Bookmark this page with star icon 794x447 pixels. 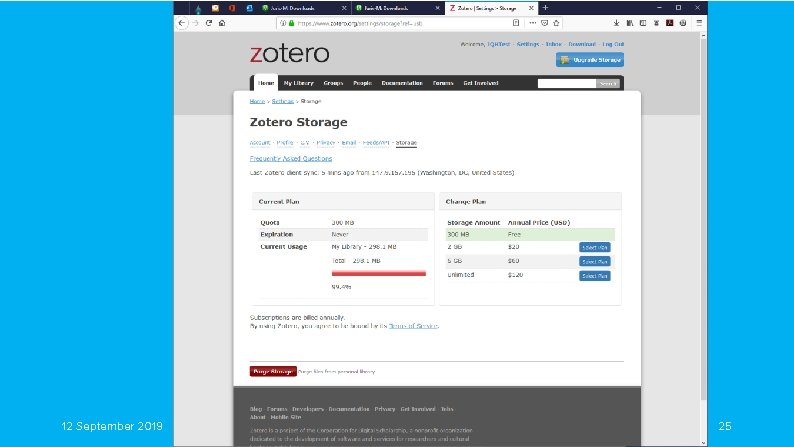556,23
